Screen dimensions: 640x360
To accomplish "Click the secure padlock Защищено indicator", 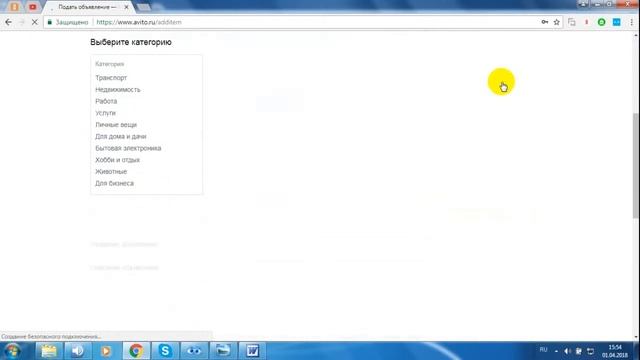I will pyautogui.click(x=68, y=22).
